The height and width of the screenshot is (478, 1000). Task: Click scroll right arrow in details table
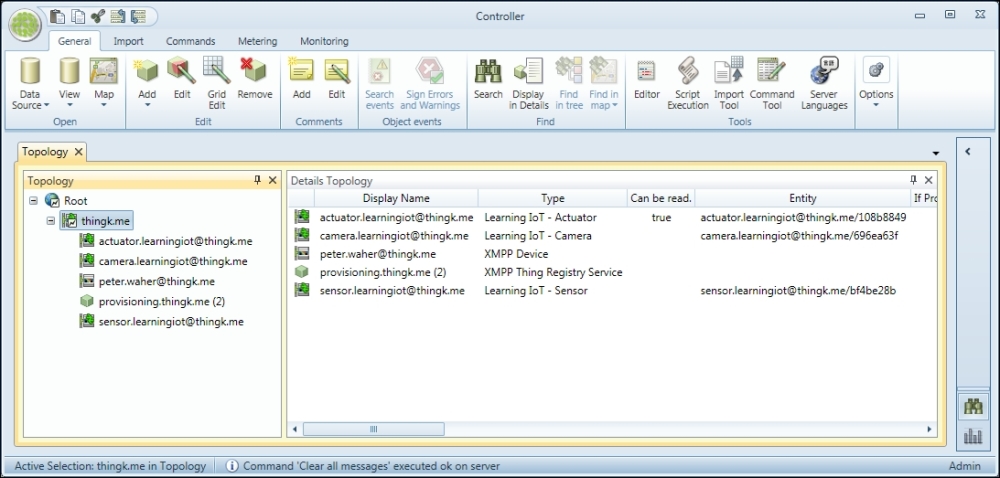click(929, 430)
